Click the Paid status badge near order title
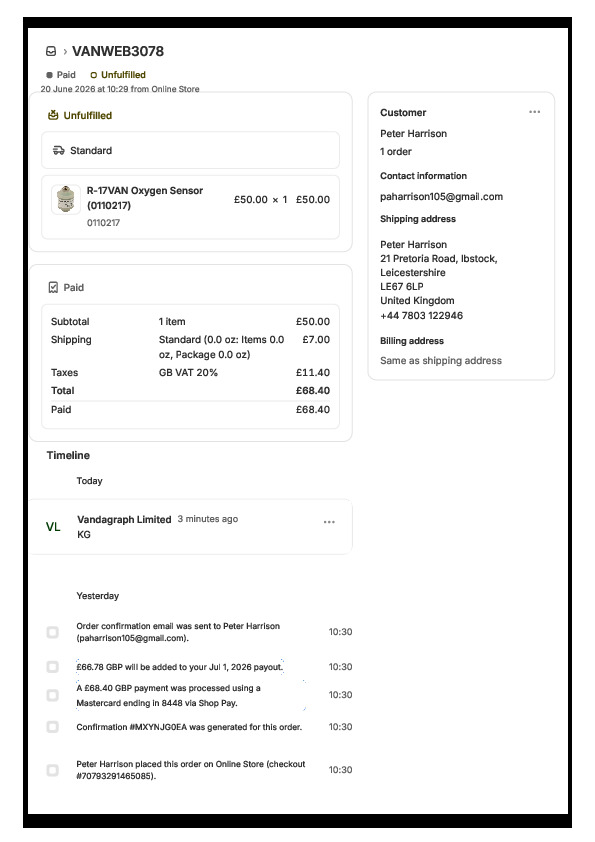Screen dimensions: 595x842 (x=60, y=75)
